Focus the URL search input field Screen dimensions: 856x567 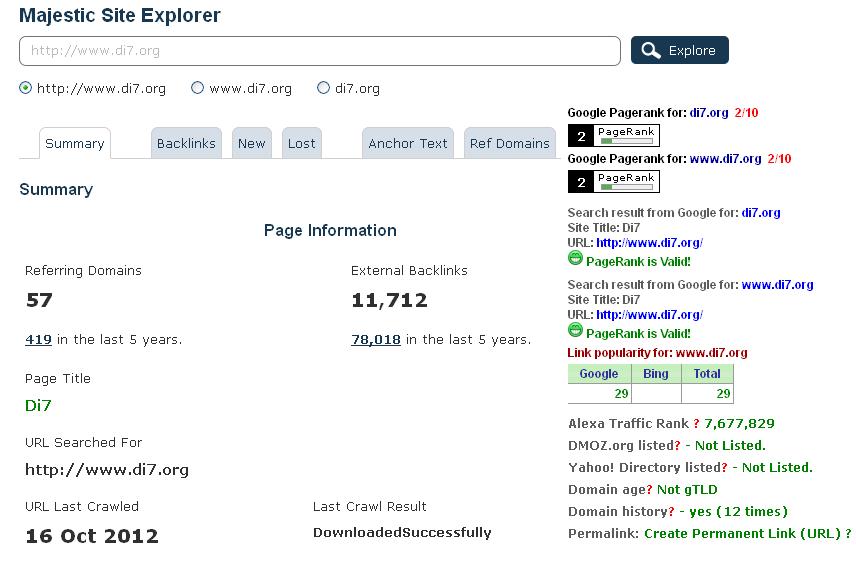point(319,51)
